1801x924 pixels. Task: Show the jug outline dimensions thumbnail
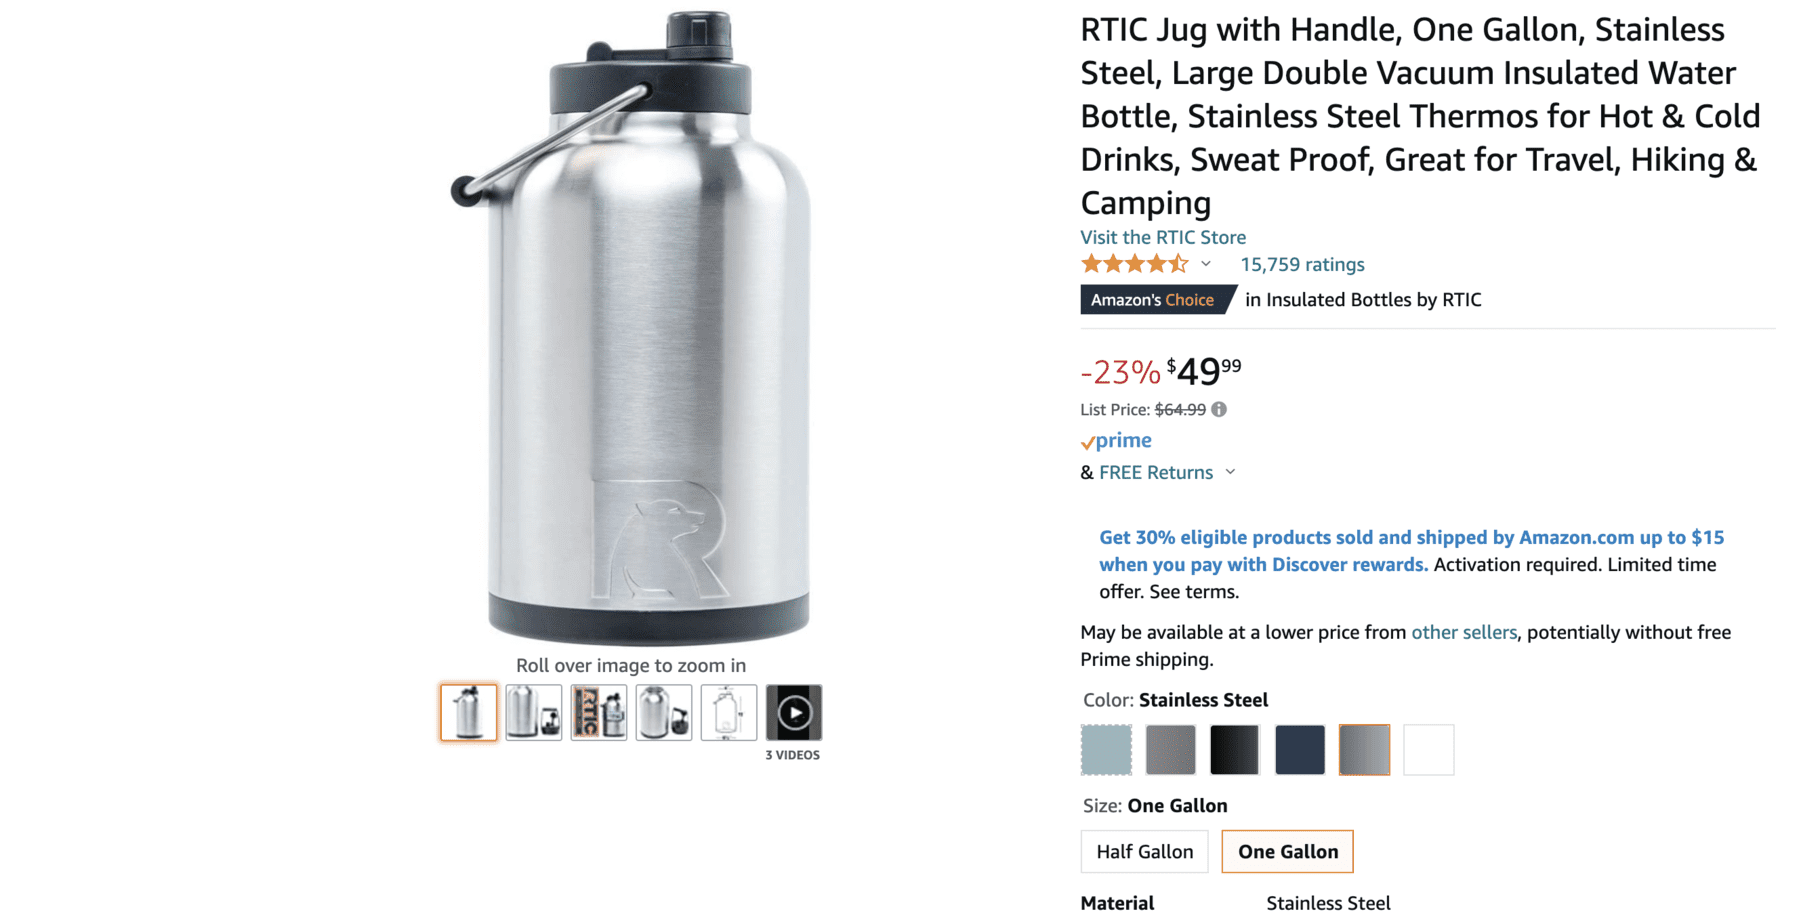[x=729, y=712]
